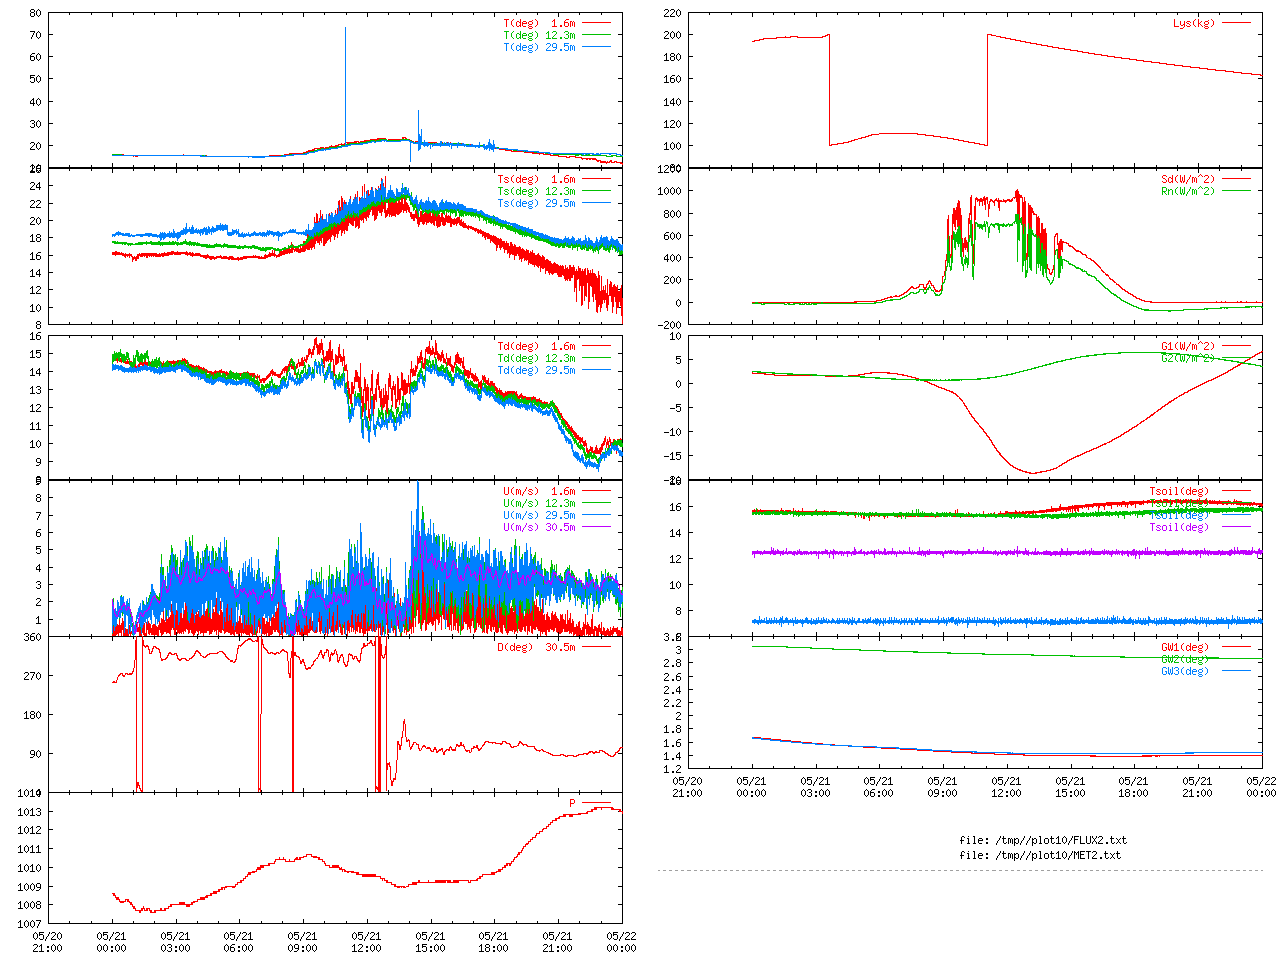Select the 'Ts(deg) 1.6m' legend label
This screenshot has width=1280, height=960.
tap(537, 180)
